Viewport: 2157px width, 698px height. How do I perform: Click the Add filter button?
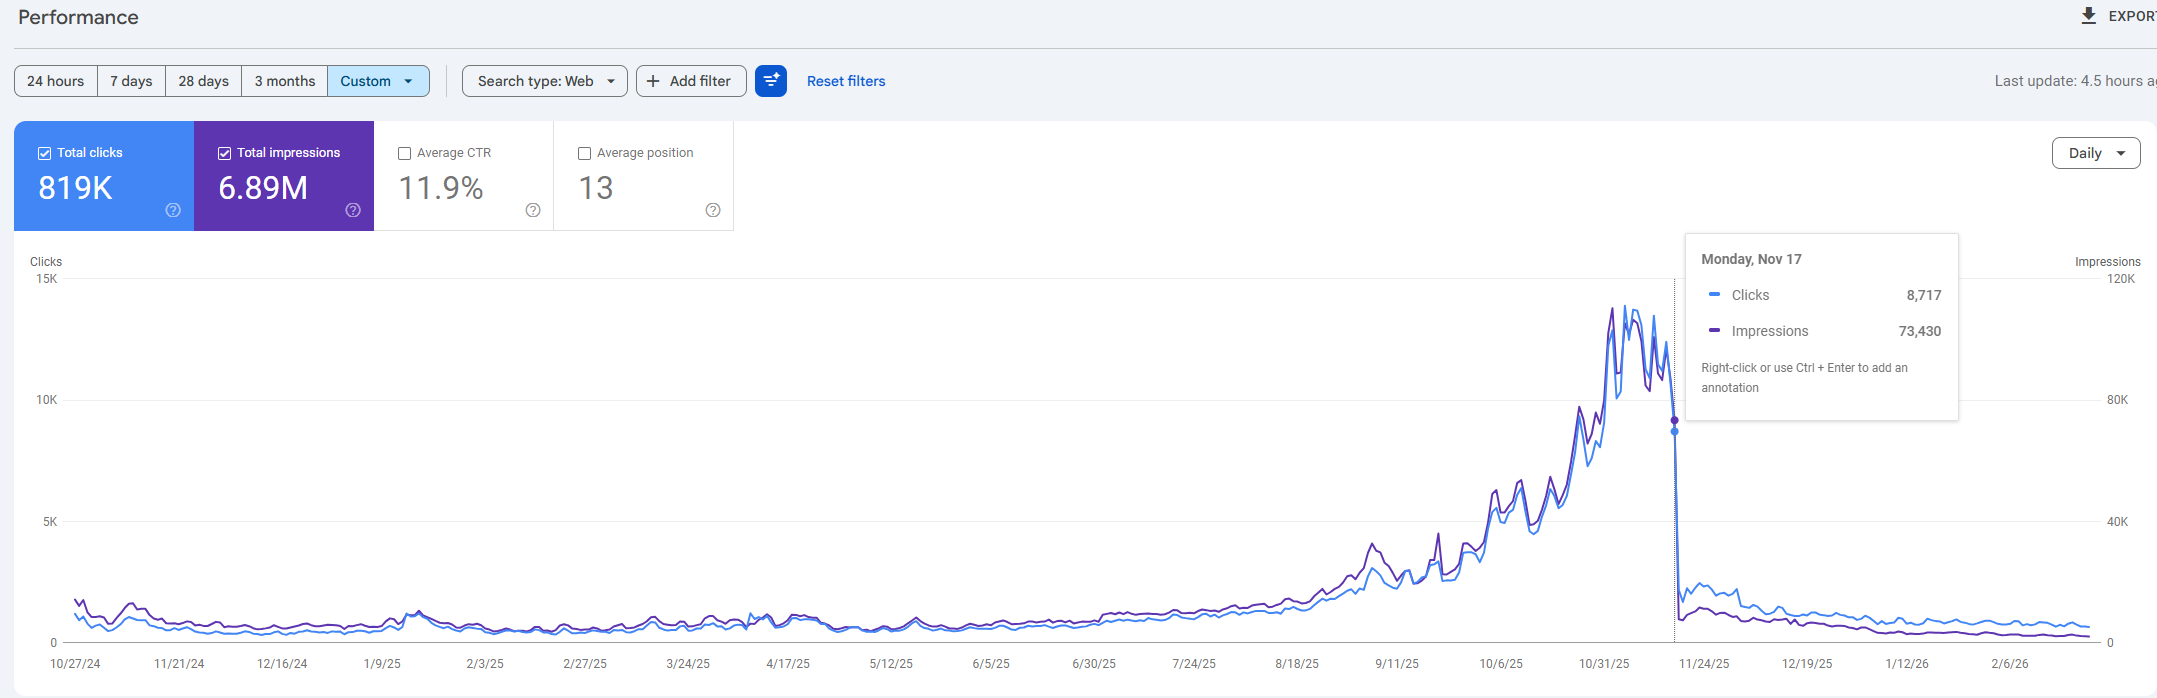(x=691, y=81)
